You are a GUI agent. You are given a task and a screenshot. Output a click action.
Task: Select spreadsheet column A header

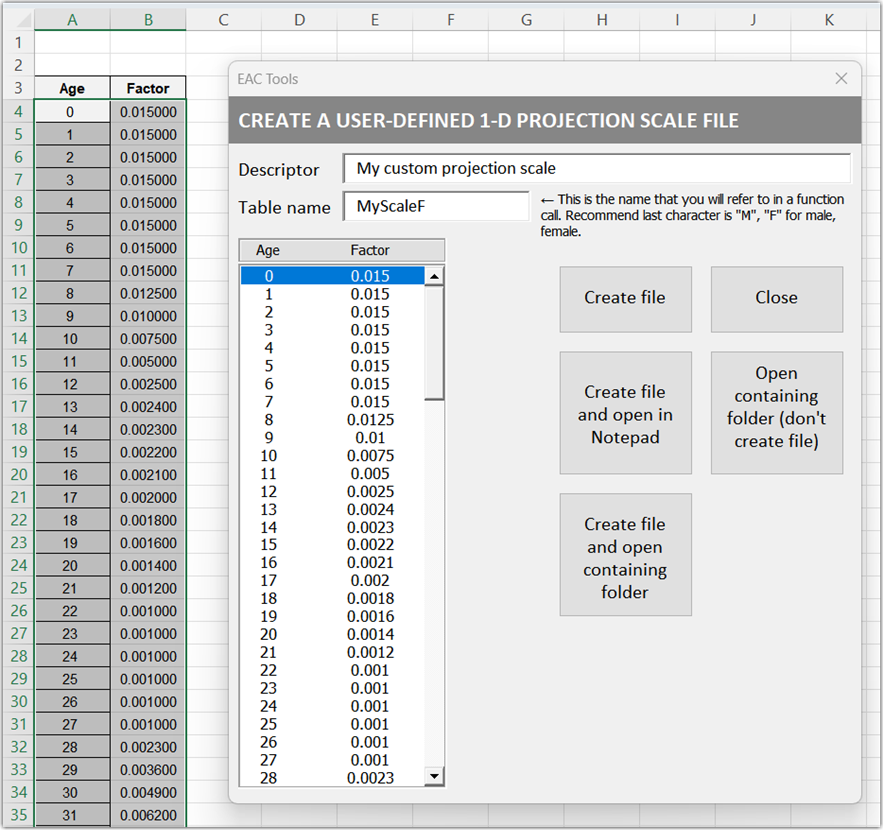(x=72, y=20)
